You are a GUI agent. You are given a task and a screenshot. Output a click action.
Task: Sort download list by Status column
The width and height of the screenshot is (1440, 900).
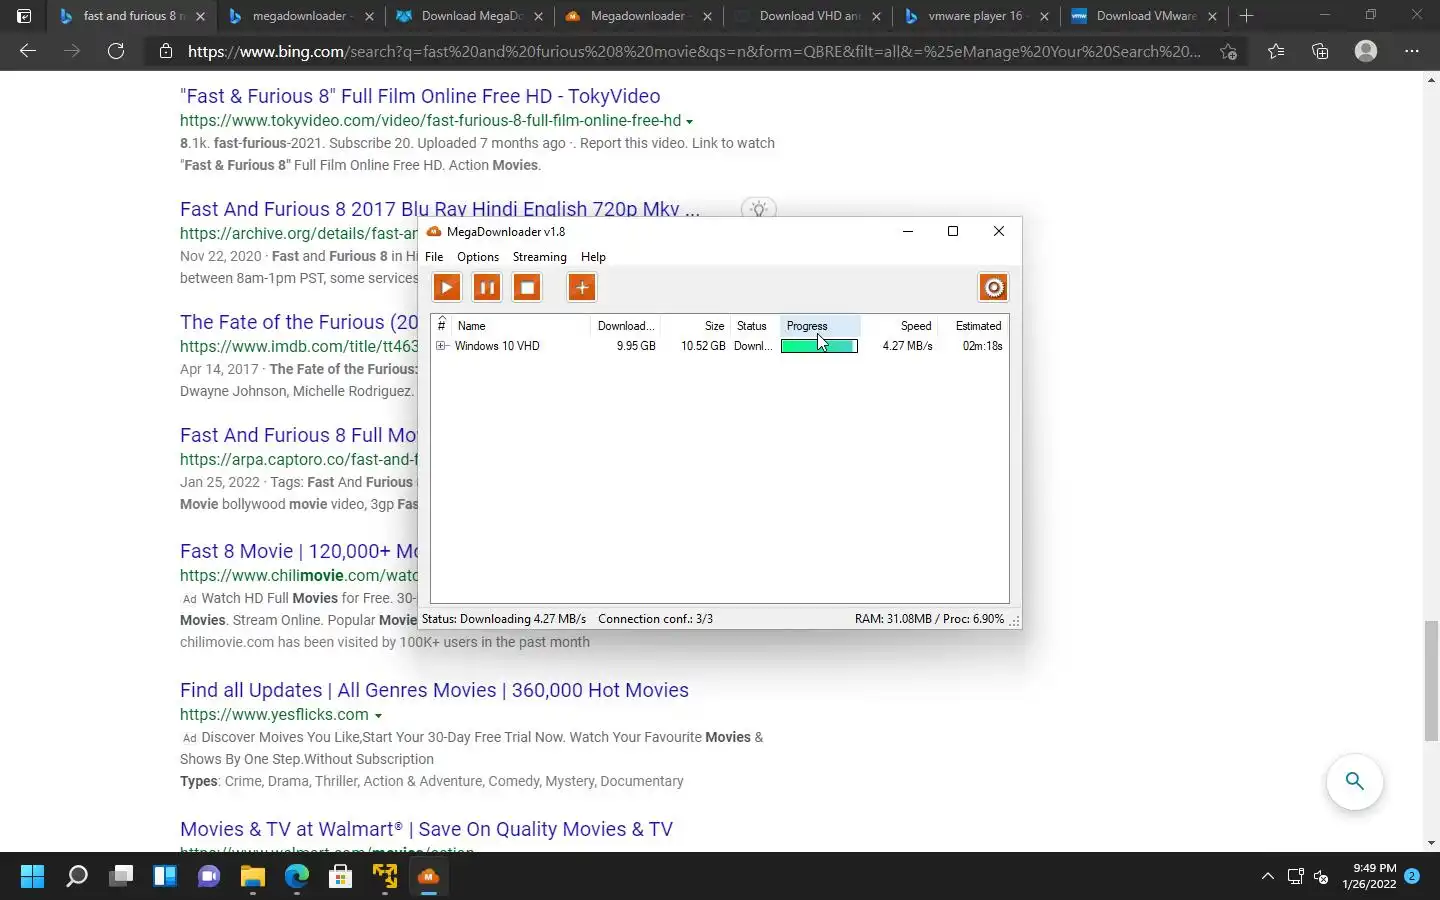(x=755, y=326)
